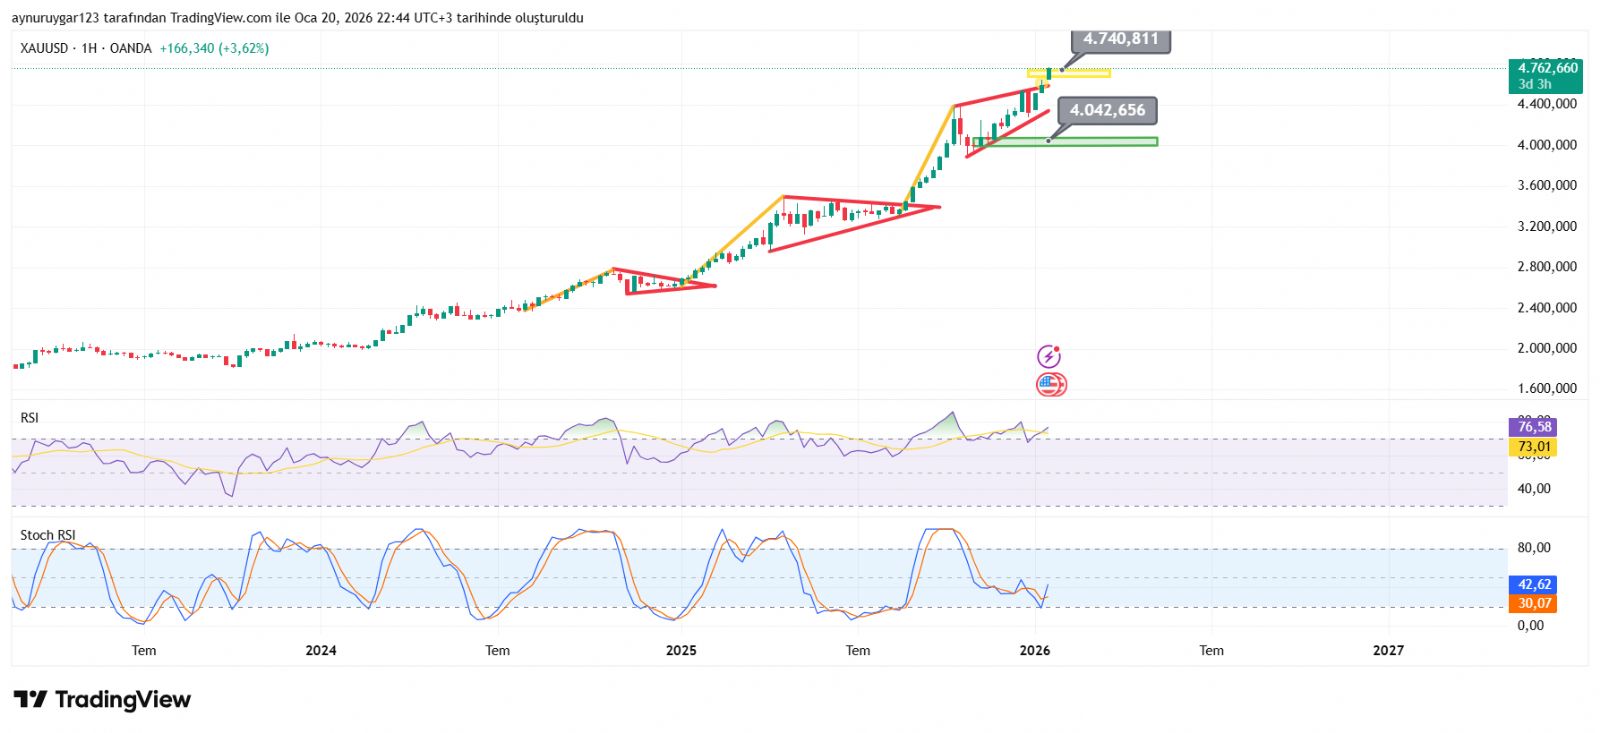Click the 2025 label on time axis
Screen dimensions: 1600x733
[680, 650]
